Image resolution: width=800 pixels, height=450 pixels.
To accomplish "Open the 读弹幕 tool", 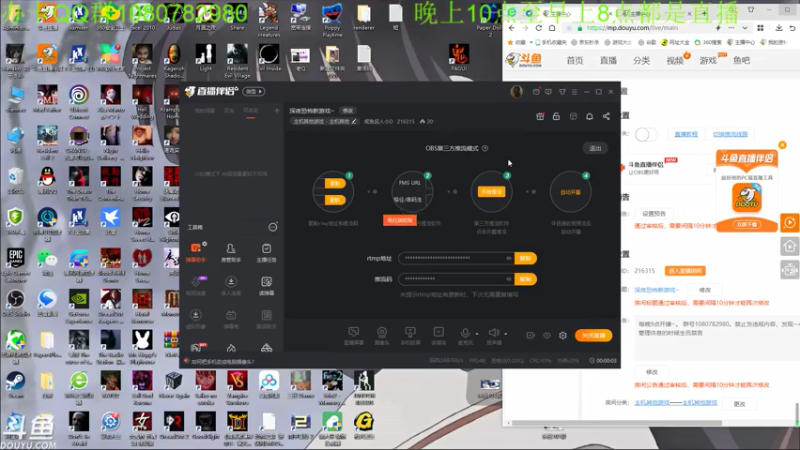I will [x=266, y=285].
